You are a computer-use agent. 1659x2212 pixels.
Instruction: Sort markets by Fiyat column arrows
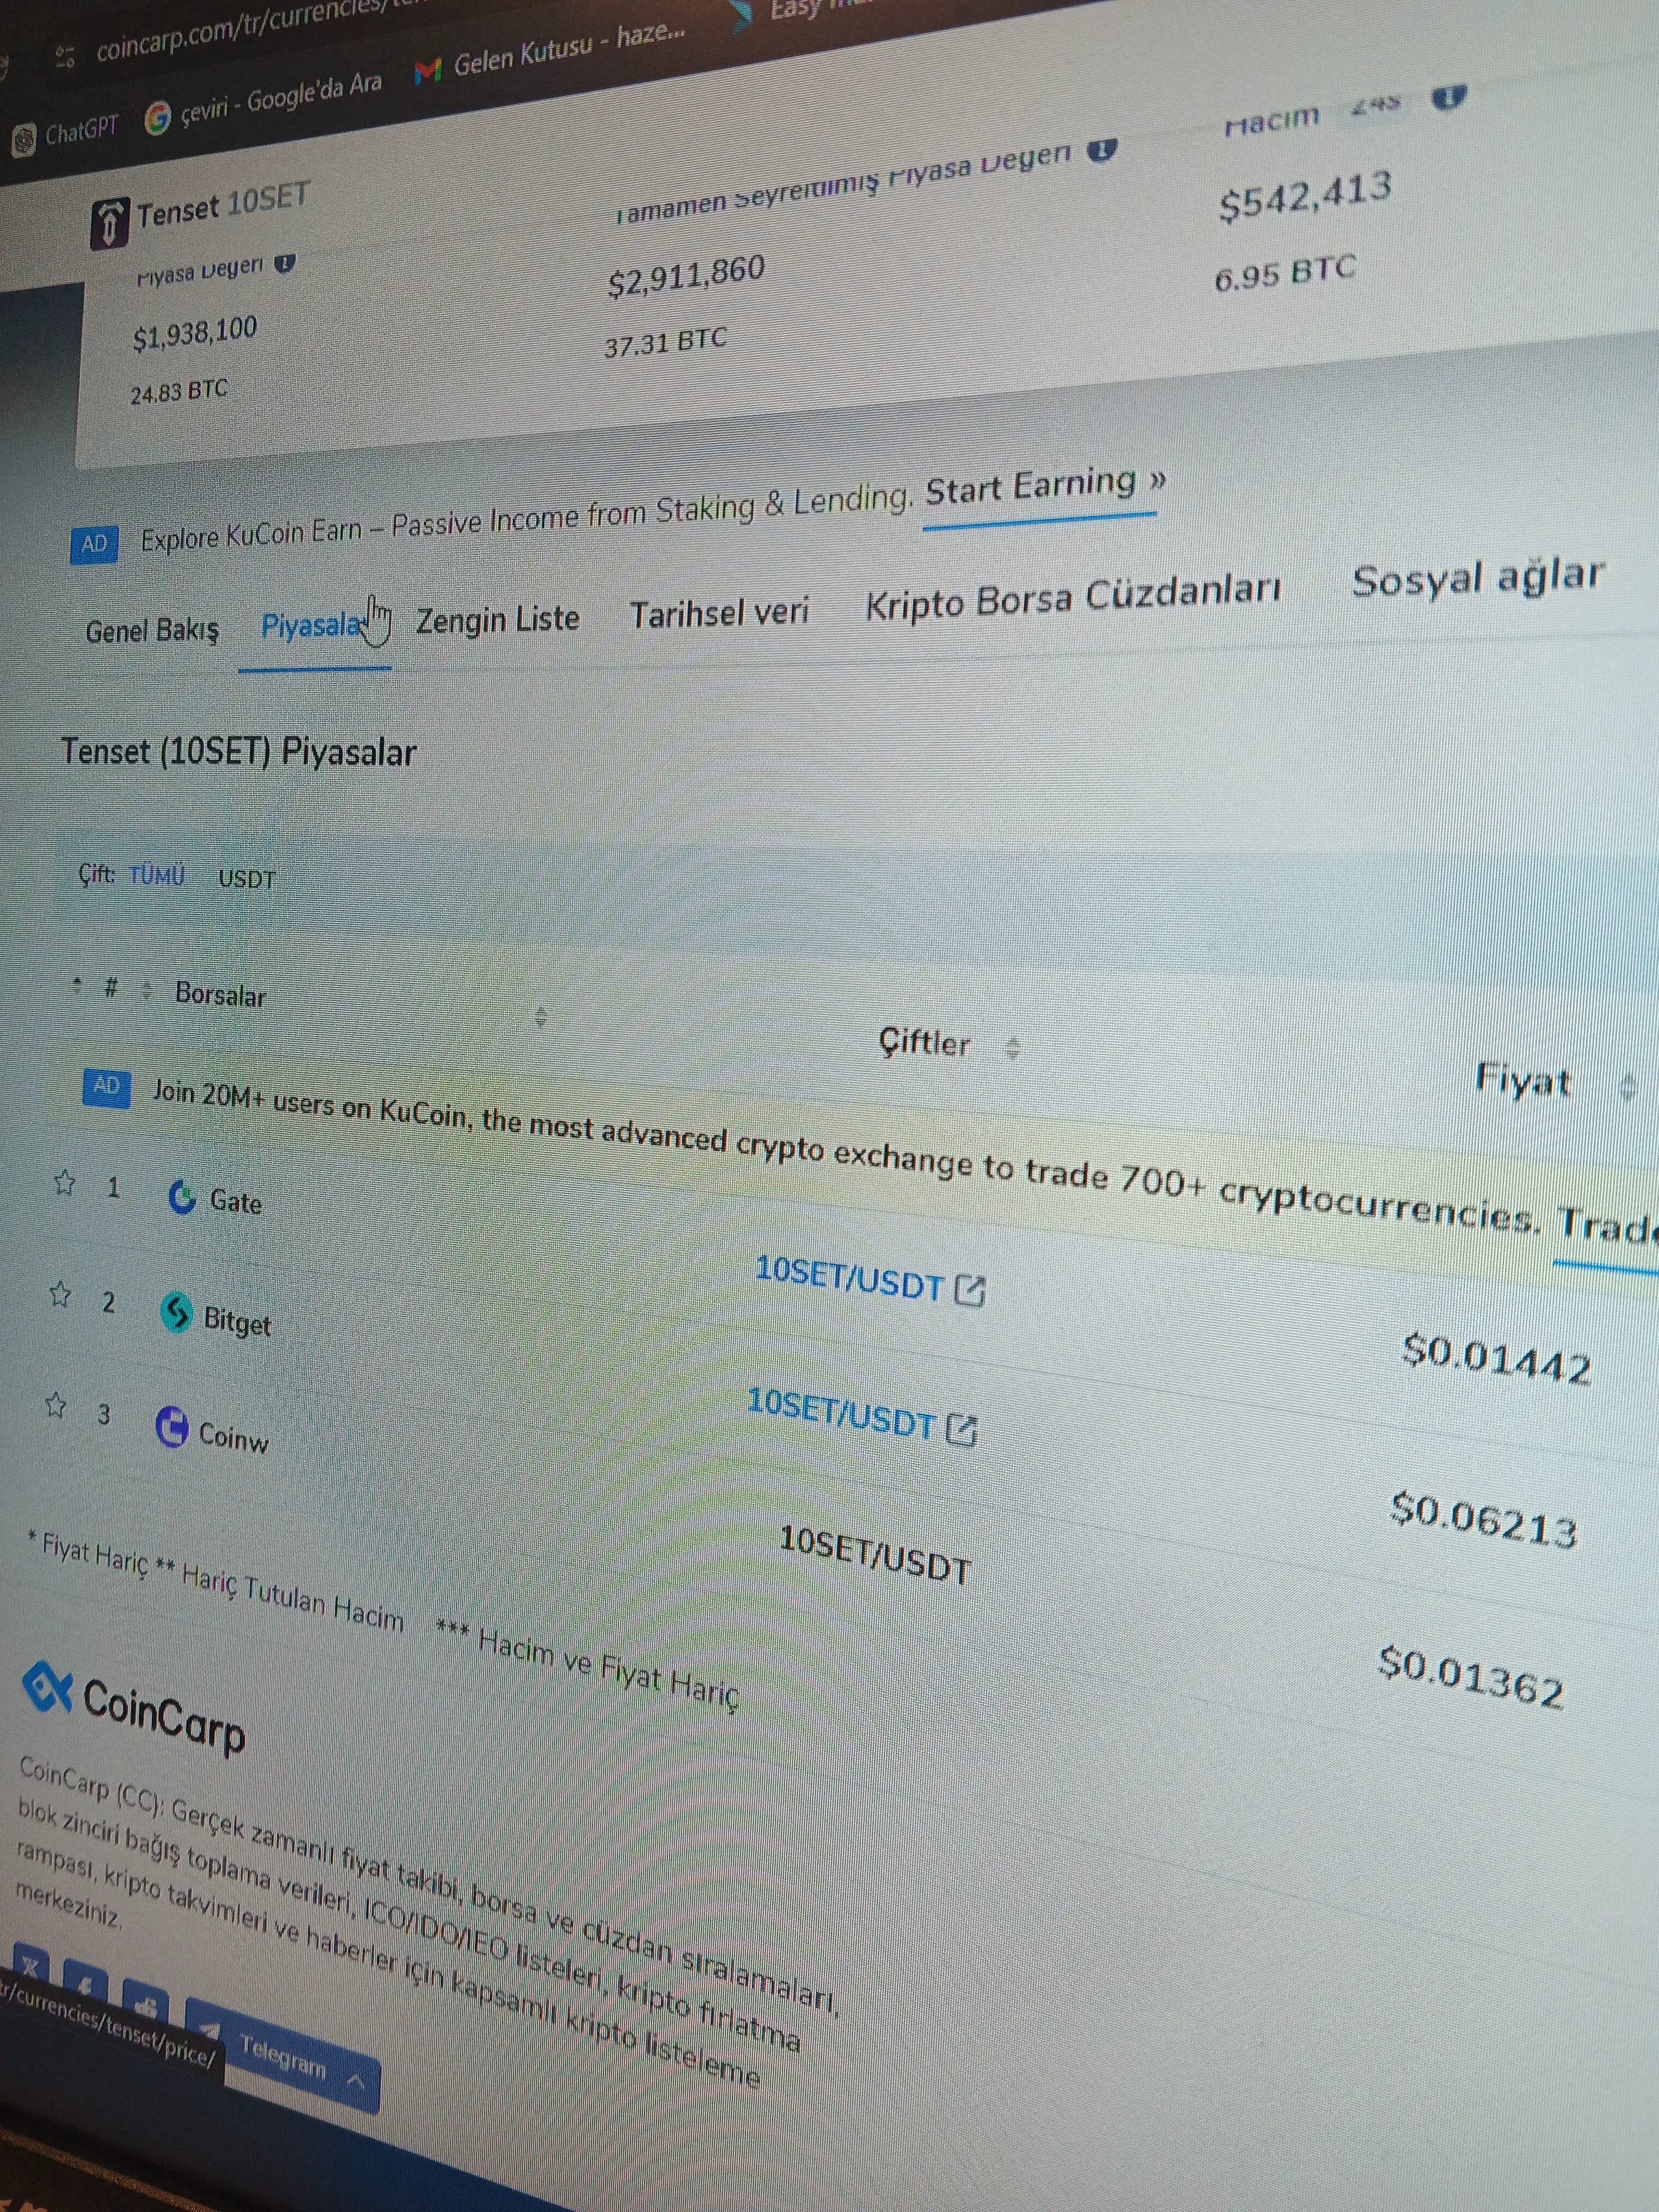pos(1627,1087)
